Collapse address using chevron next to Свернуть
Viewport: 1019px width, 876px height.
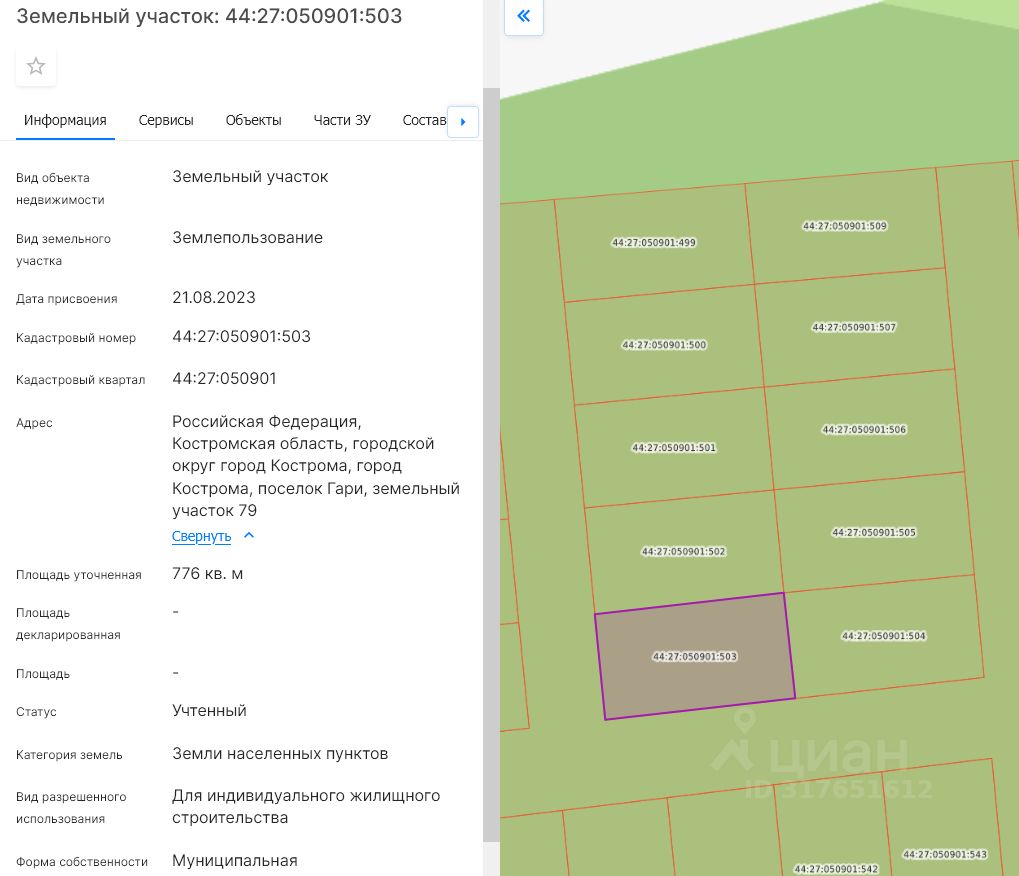point(249,535)
